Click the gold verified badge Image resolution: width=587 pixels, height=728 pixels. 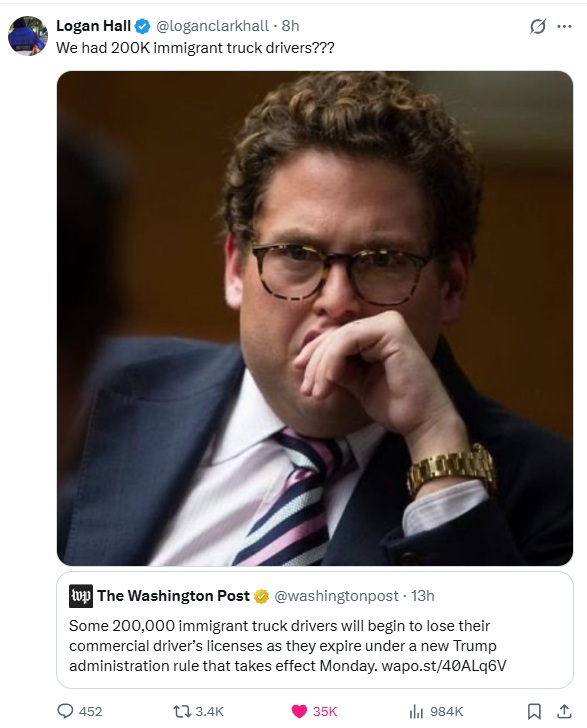[x=261, y=596]
